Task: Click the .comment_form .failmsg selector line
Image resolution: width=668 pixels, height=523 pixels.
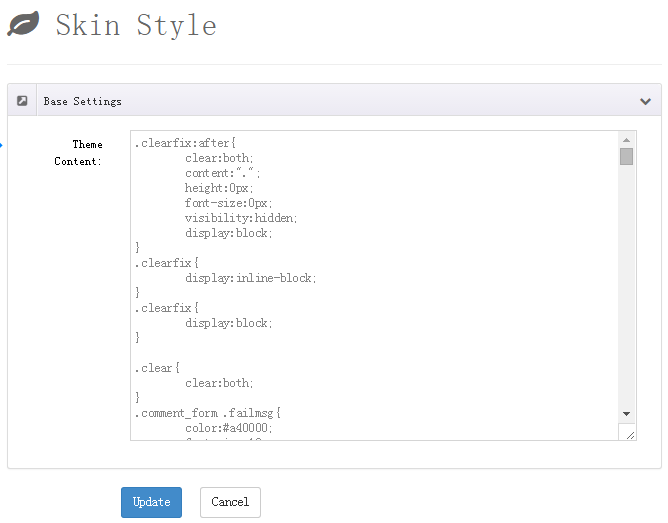Action: 207,413
